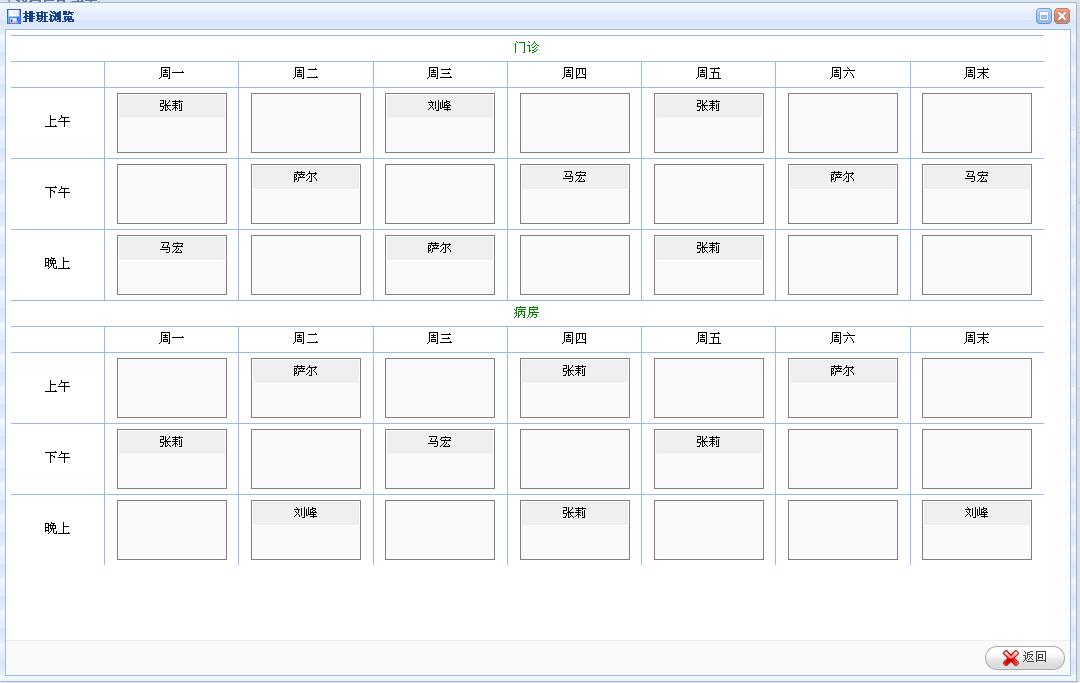Click empty shift box 门诊 周末 上午
The height and width of the screenshot is (683, 1080).
(977, 123)
